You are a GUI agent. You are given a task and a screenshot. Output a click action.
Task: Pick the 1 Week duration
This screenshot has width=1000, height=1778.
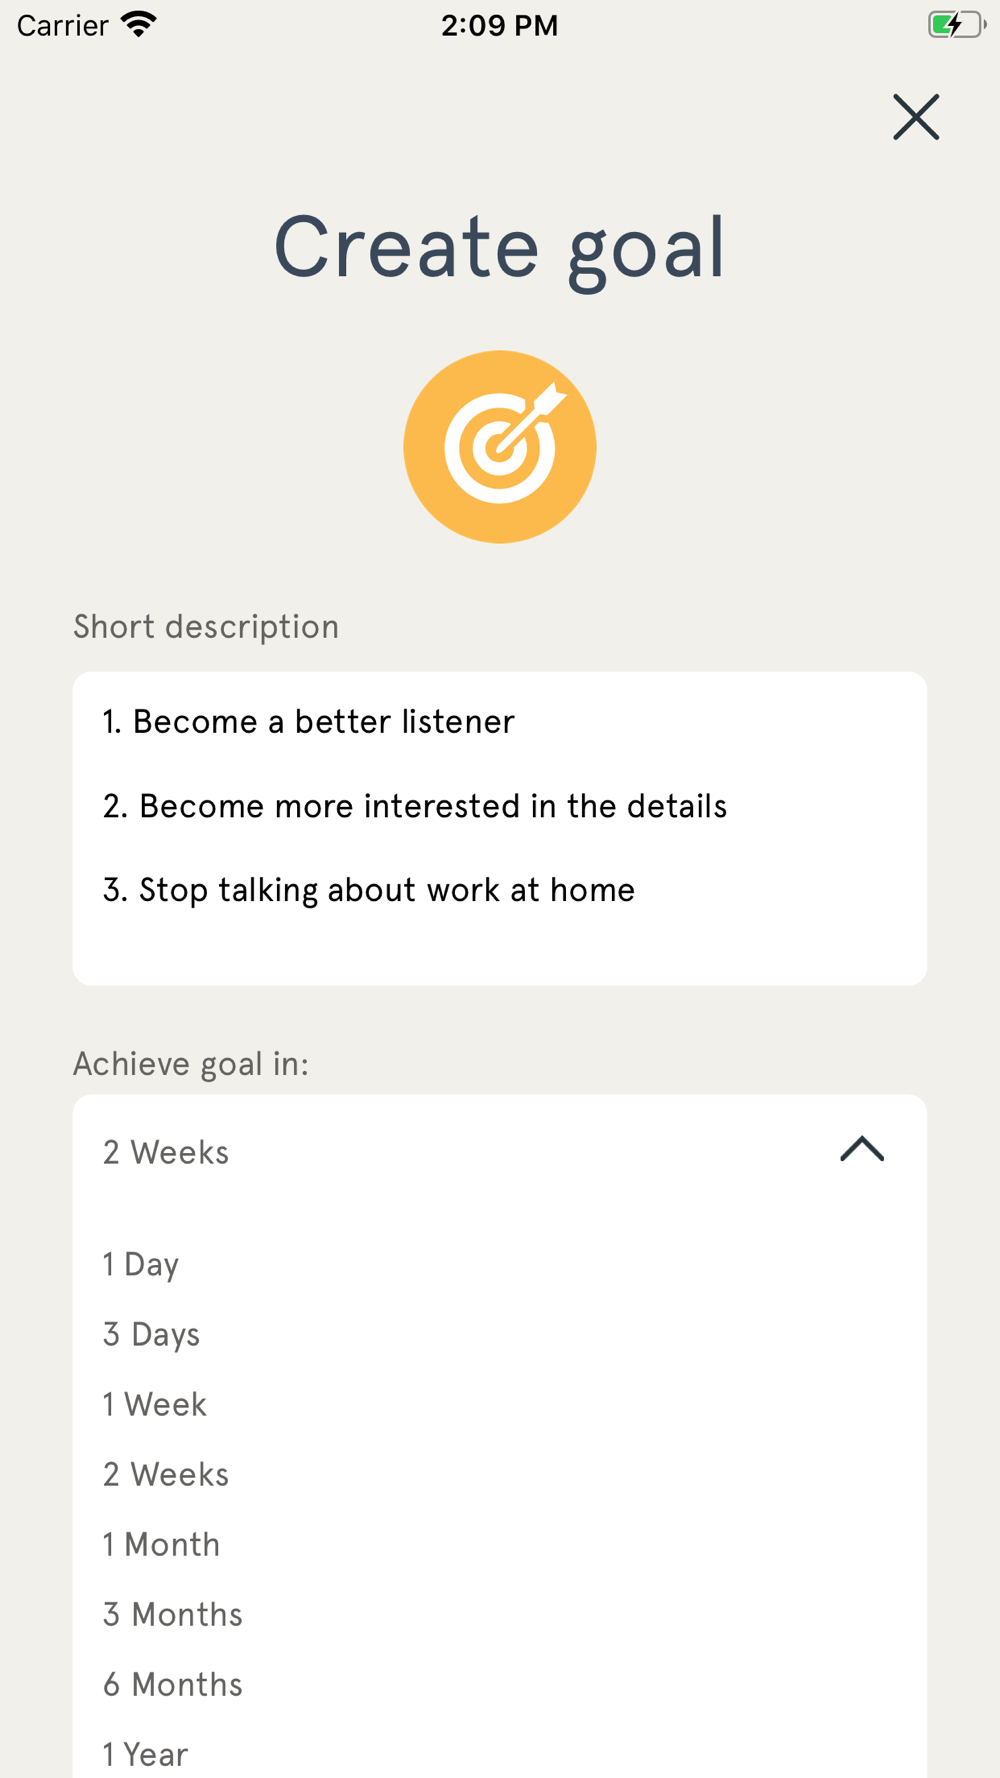(x=154, y=1405)
